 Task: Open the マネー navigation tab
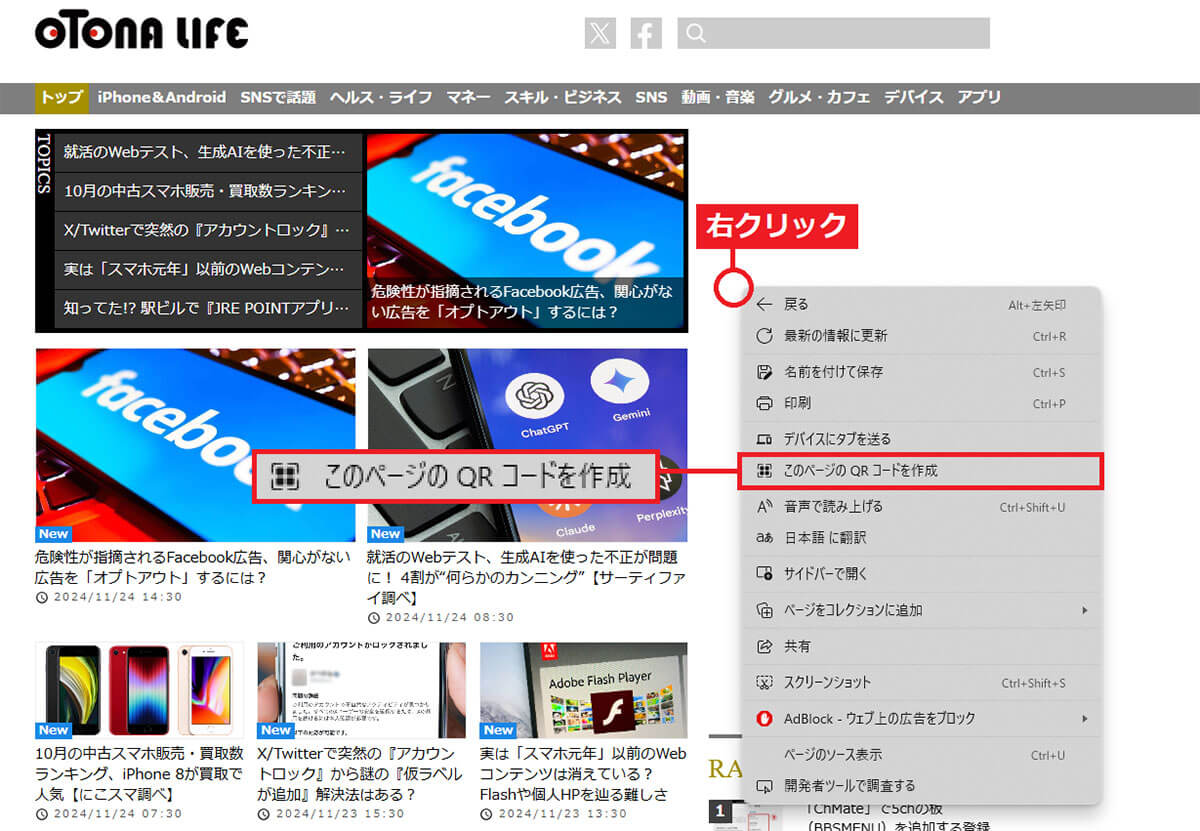point(468,97)
